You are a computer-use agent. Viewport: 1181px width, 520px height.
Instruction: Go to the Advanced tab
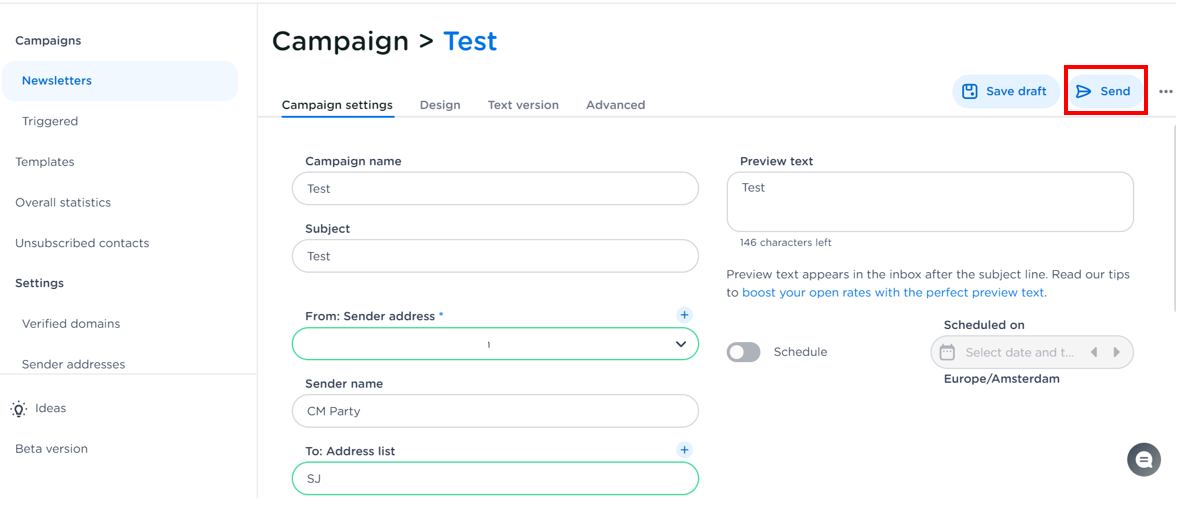615,105
